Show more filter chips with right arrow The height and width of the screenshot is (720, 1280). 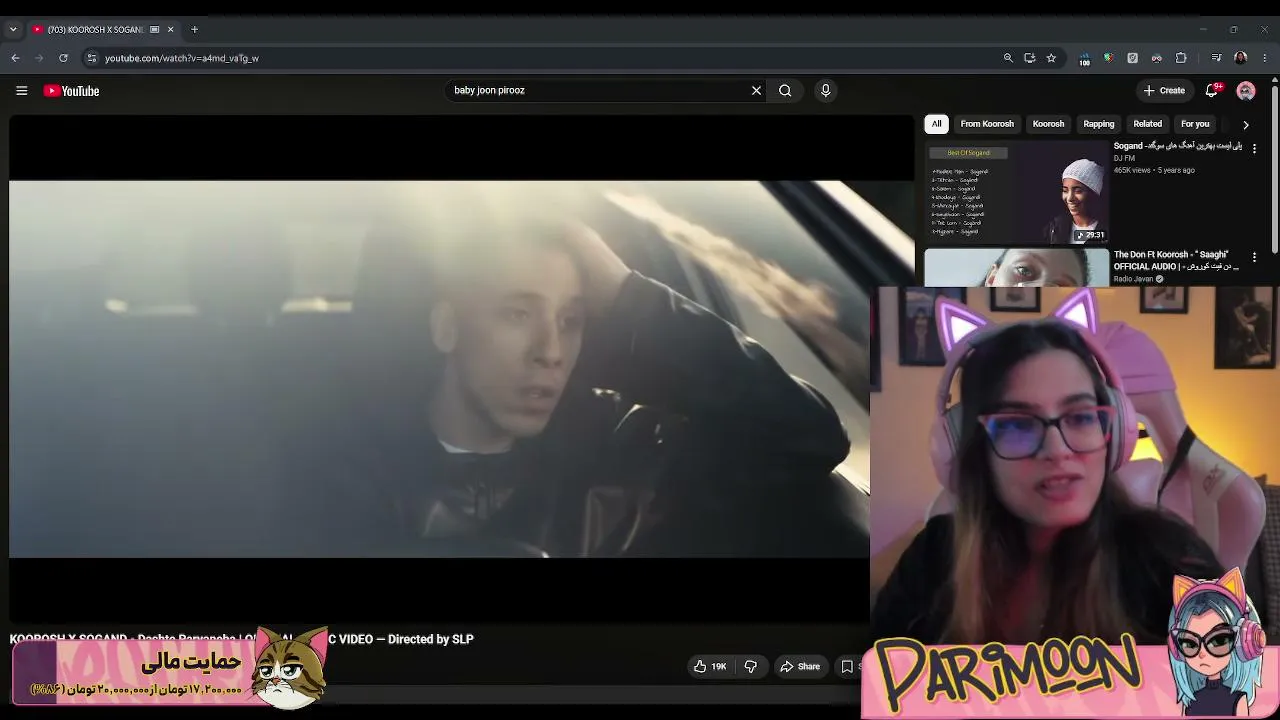tap(1245, 125)
